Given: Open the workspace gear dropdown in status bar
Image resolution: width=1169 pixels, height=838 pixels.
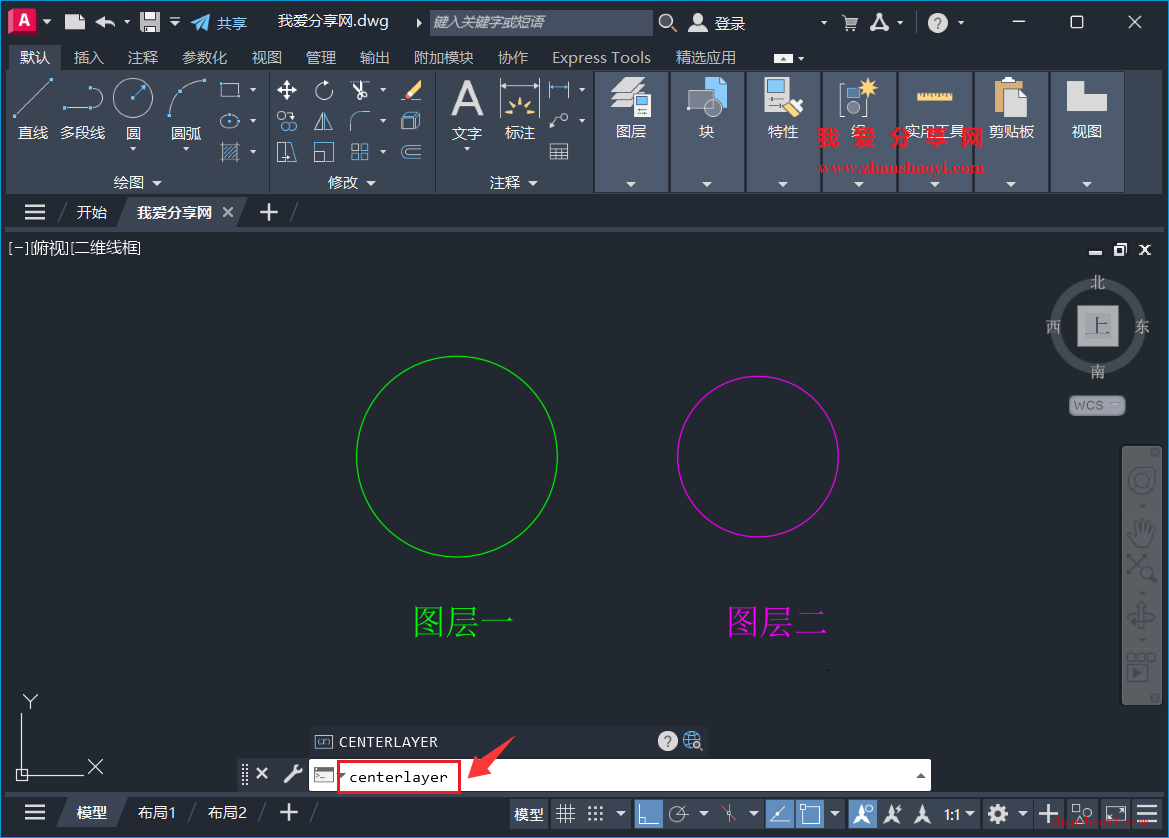Looking at the screenshot, I should point(1023,813).
